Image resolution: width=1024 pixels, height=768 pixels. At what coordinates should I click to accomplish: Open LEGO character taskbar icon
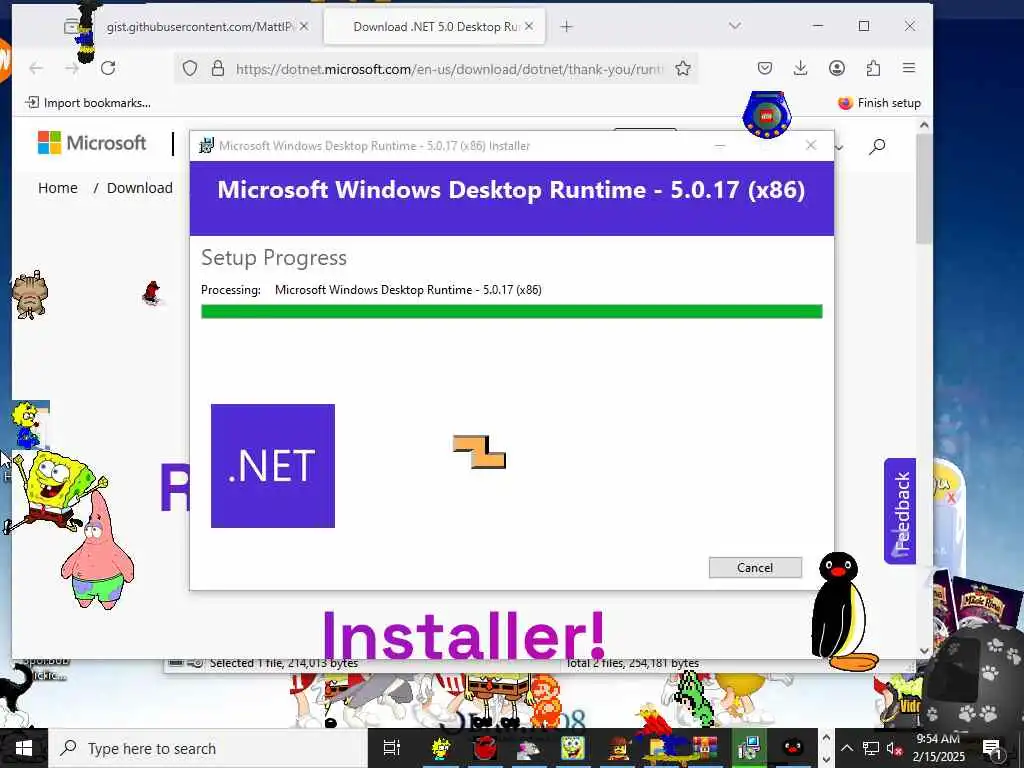tap(618, 748)
